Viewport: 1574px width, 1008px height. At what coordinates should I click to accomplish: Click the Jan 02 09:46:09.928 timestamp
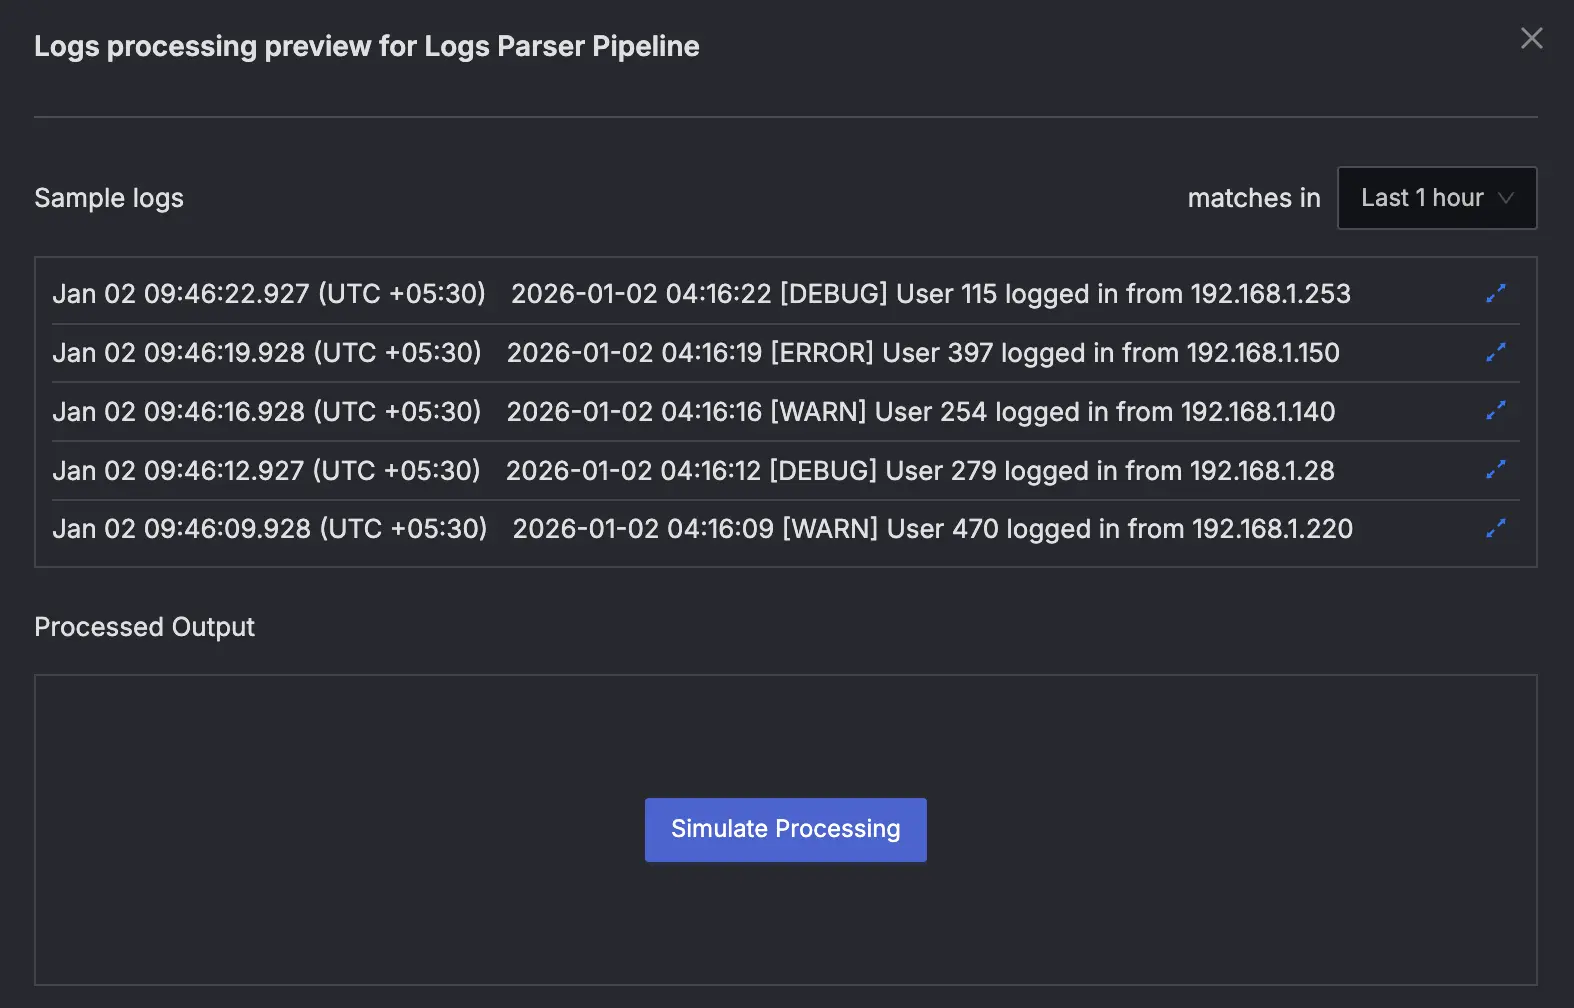(269, 529)
